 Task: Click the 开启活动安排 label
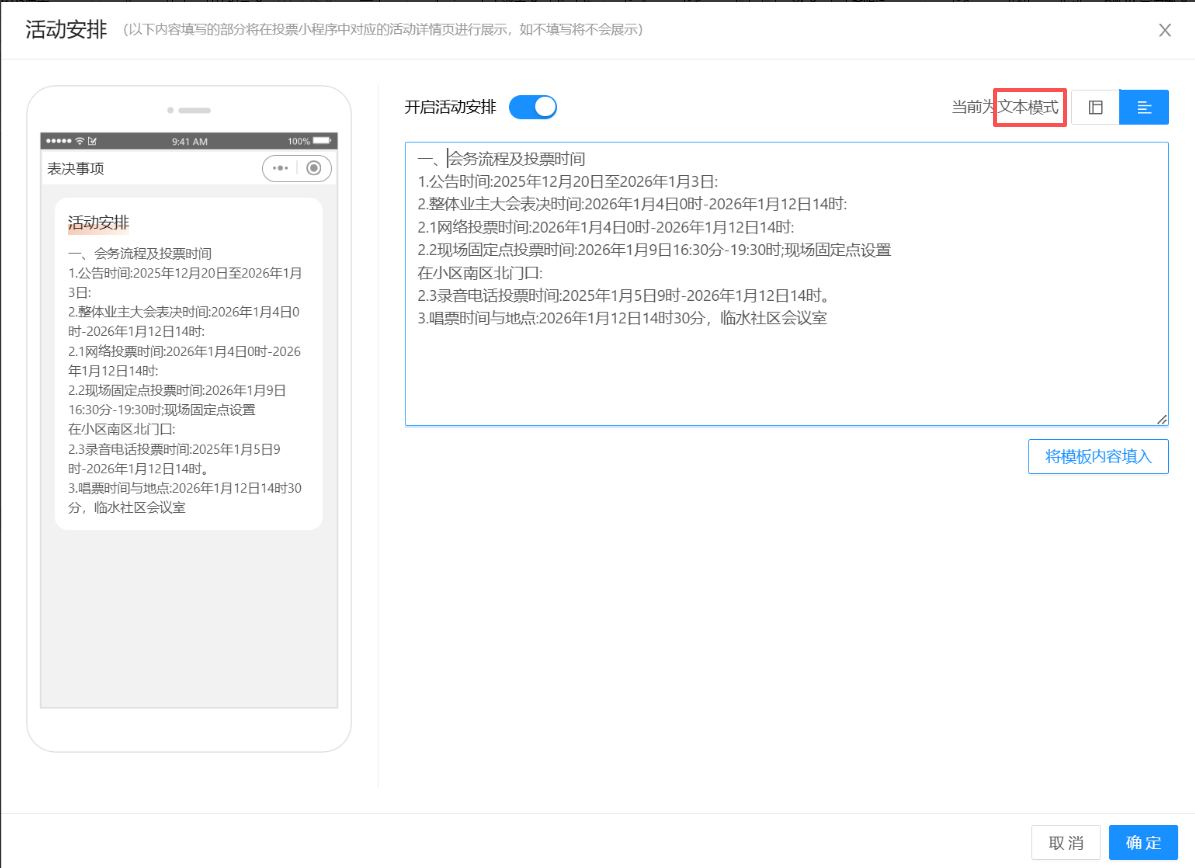(450, 107)
